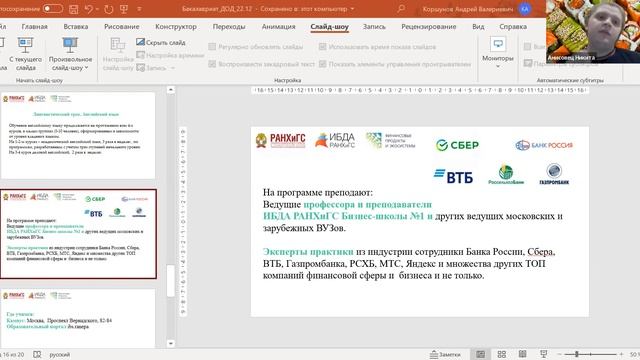Image resolution: width=640 pixels, height=360 pixels.
Task: Toggle the AutoSave switch
Action: pos(53,9)
